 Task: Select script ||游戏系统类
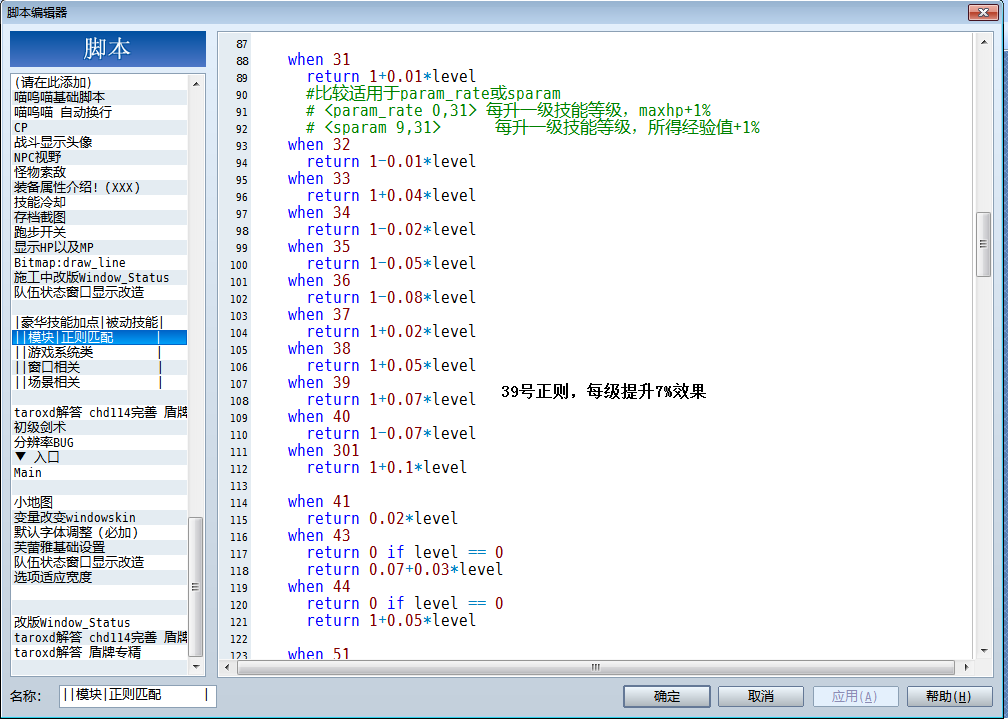100,352
